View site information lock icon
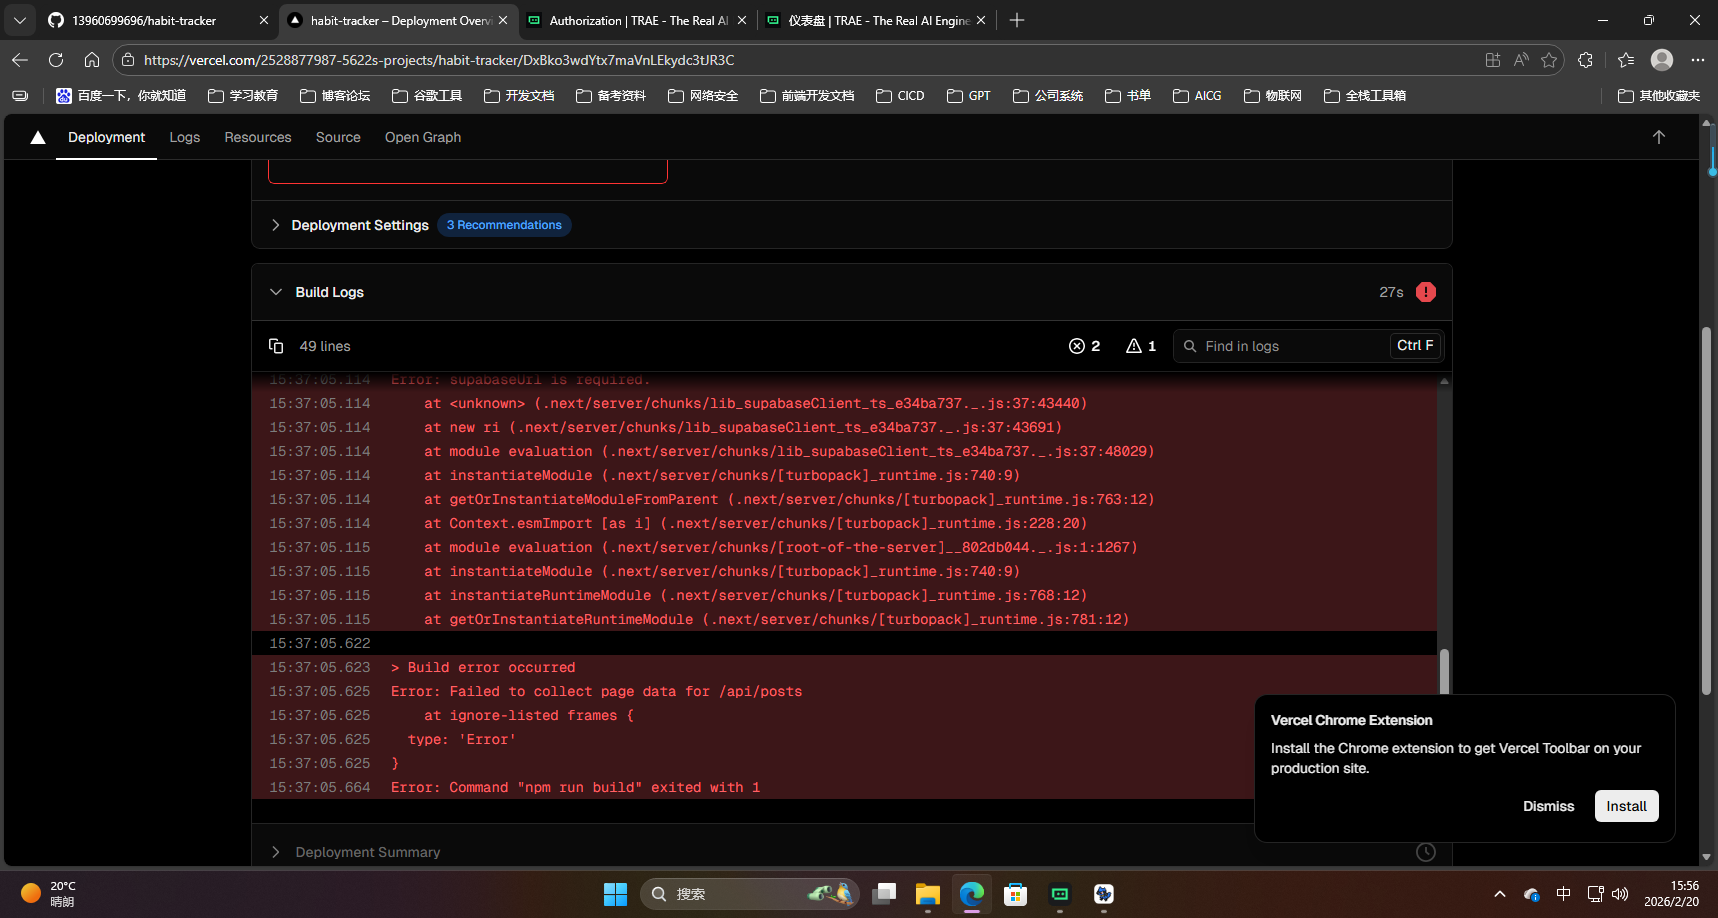 point(128,60)
